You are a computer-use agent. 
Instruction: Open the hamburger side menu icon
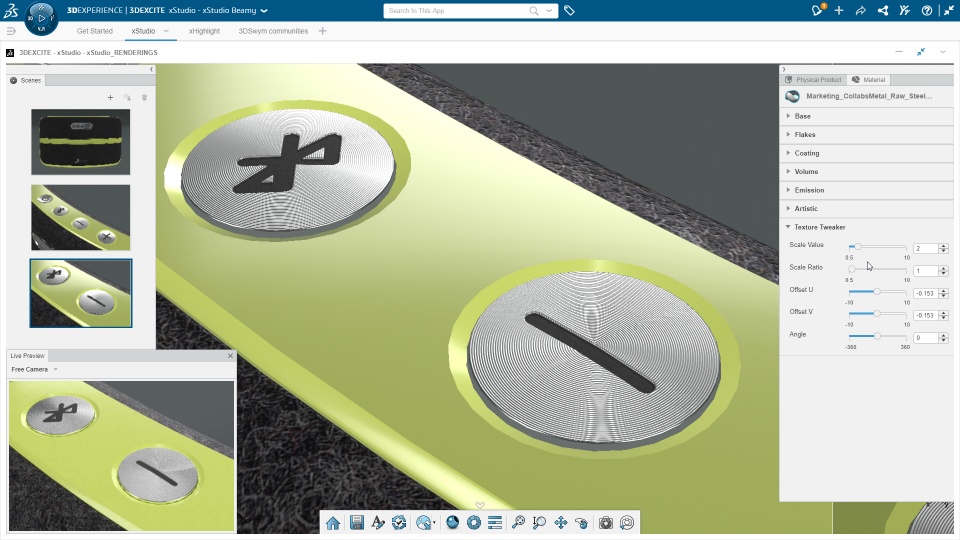tap(11, 31)
